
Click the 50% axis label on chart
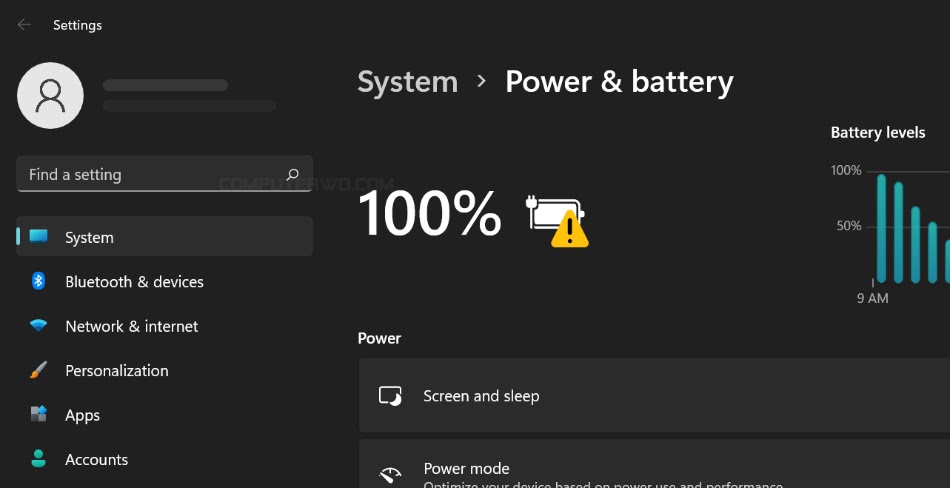tap(849, 226)
